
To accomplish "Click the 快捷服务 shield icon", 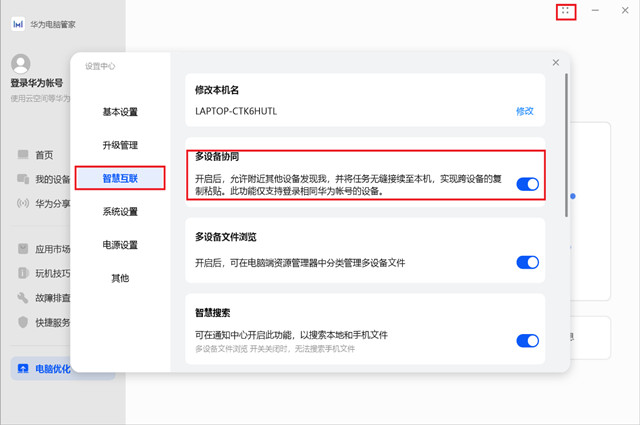I will (x=23, y=322).
